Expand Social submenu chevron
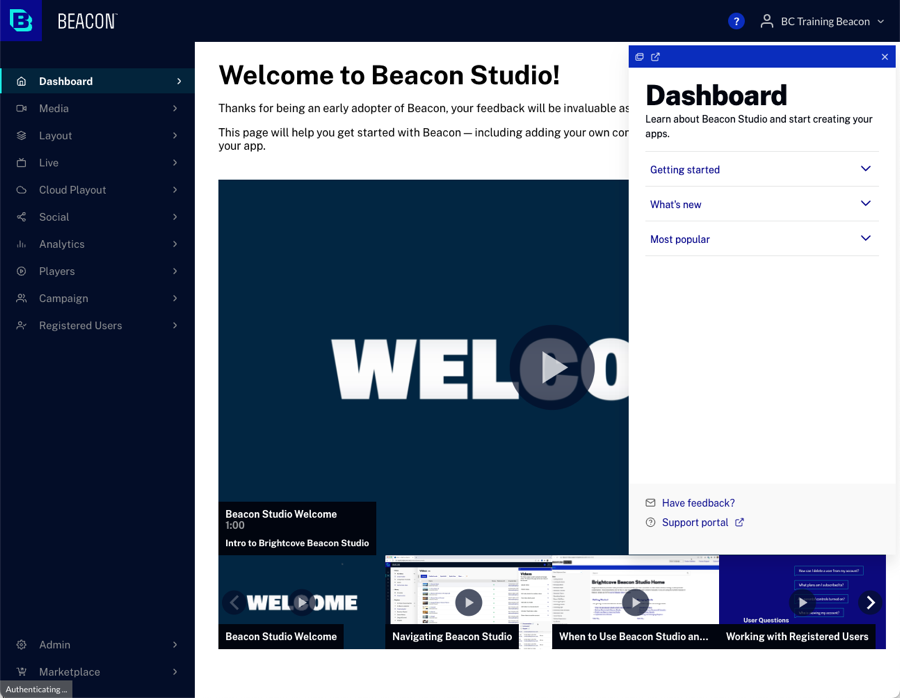Image resolution: width=900 pixels, height=698 pixels. (175, 217)
